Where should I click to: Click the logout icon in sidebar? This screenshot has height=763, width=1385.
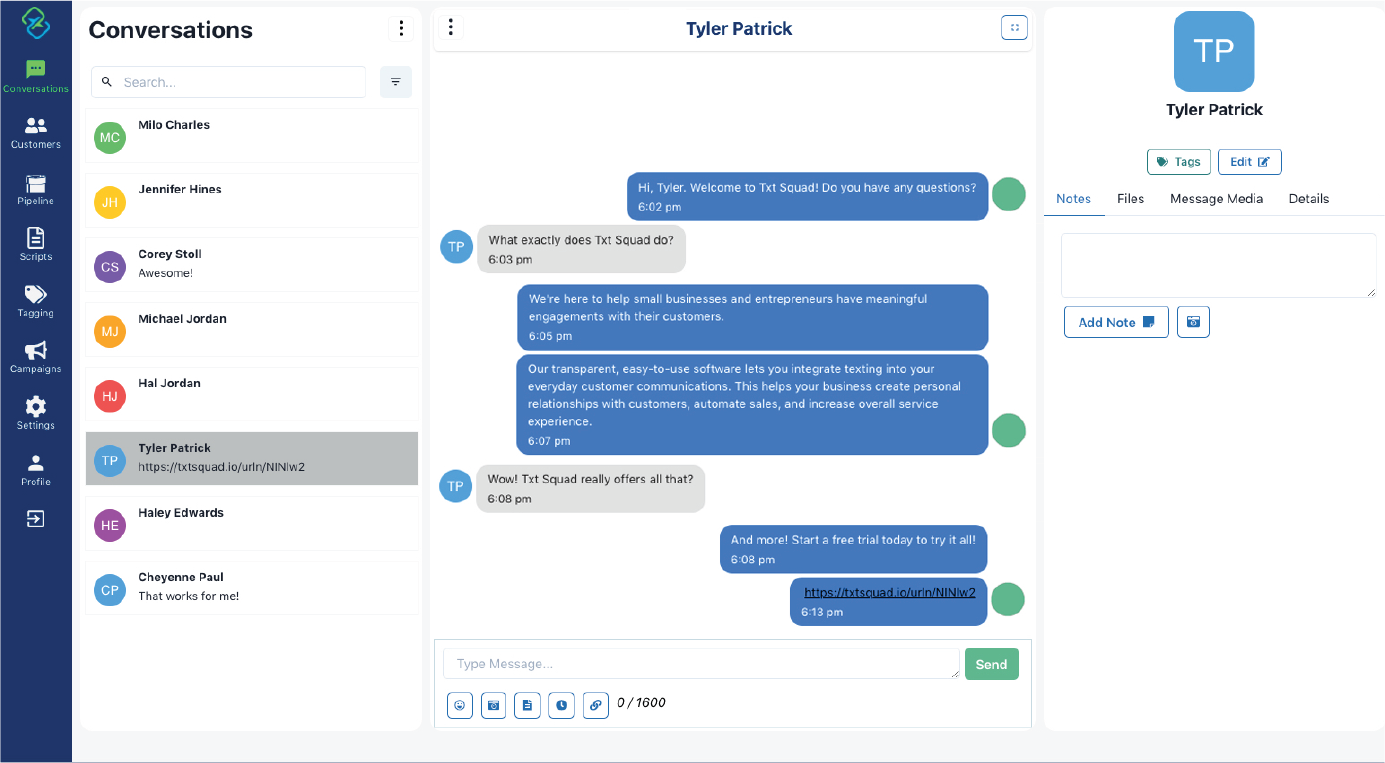pos(36,519)
